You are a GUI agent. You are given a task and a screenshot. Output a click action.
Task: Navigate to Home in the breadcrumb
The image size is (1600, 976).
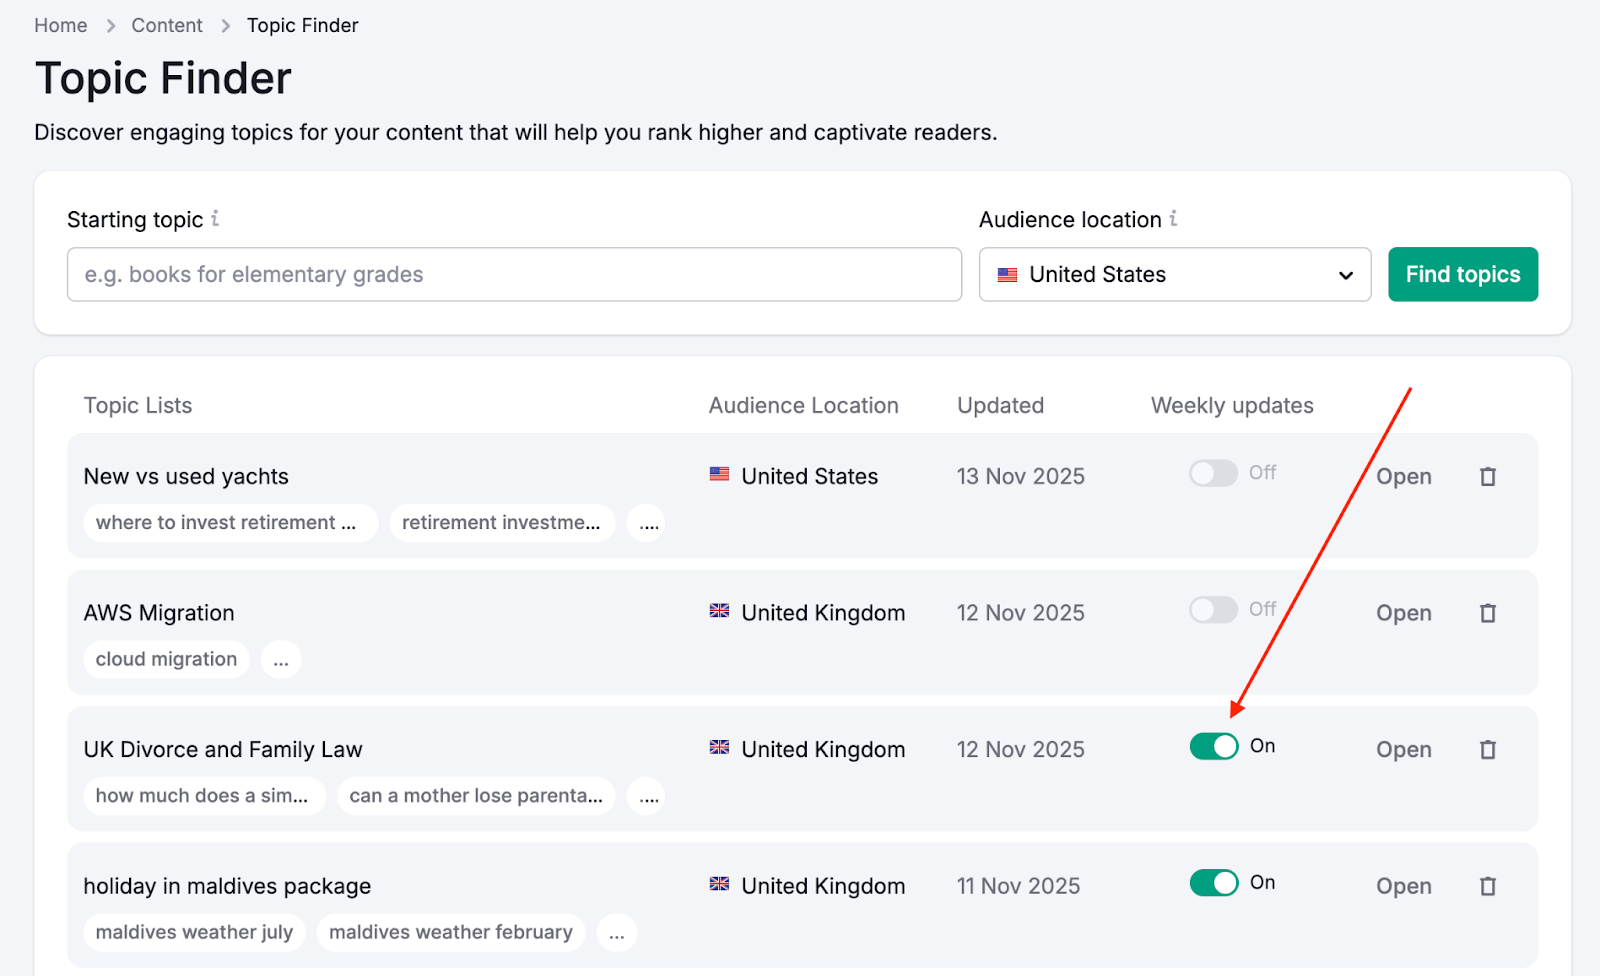point(60,25)
